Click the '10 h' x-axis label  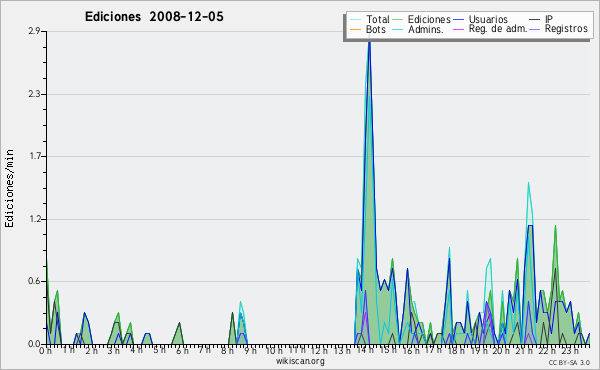coord(274,351)
